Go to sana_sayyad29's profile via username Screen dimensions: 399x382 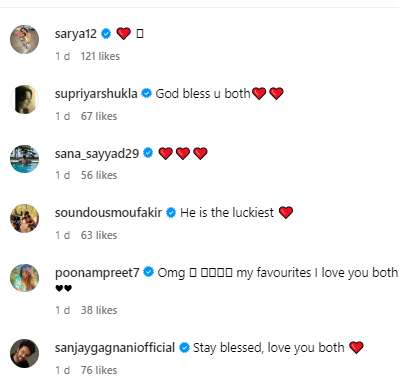(97, 153)
